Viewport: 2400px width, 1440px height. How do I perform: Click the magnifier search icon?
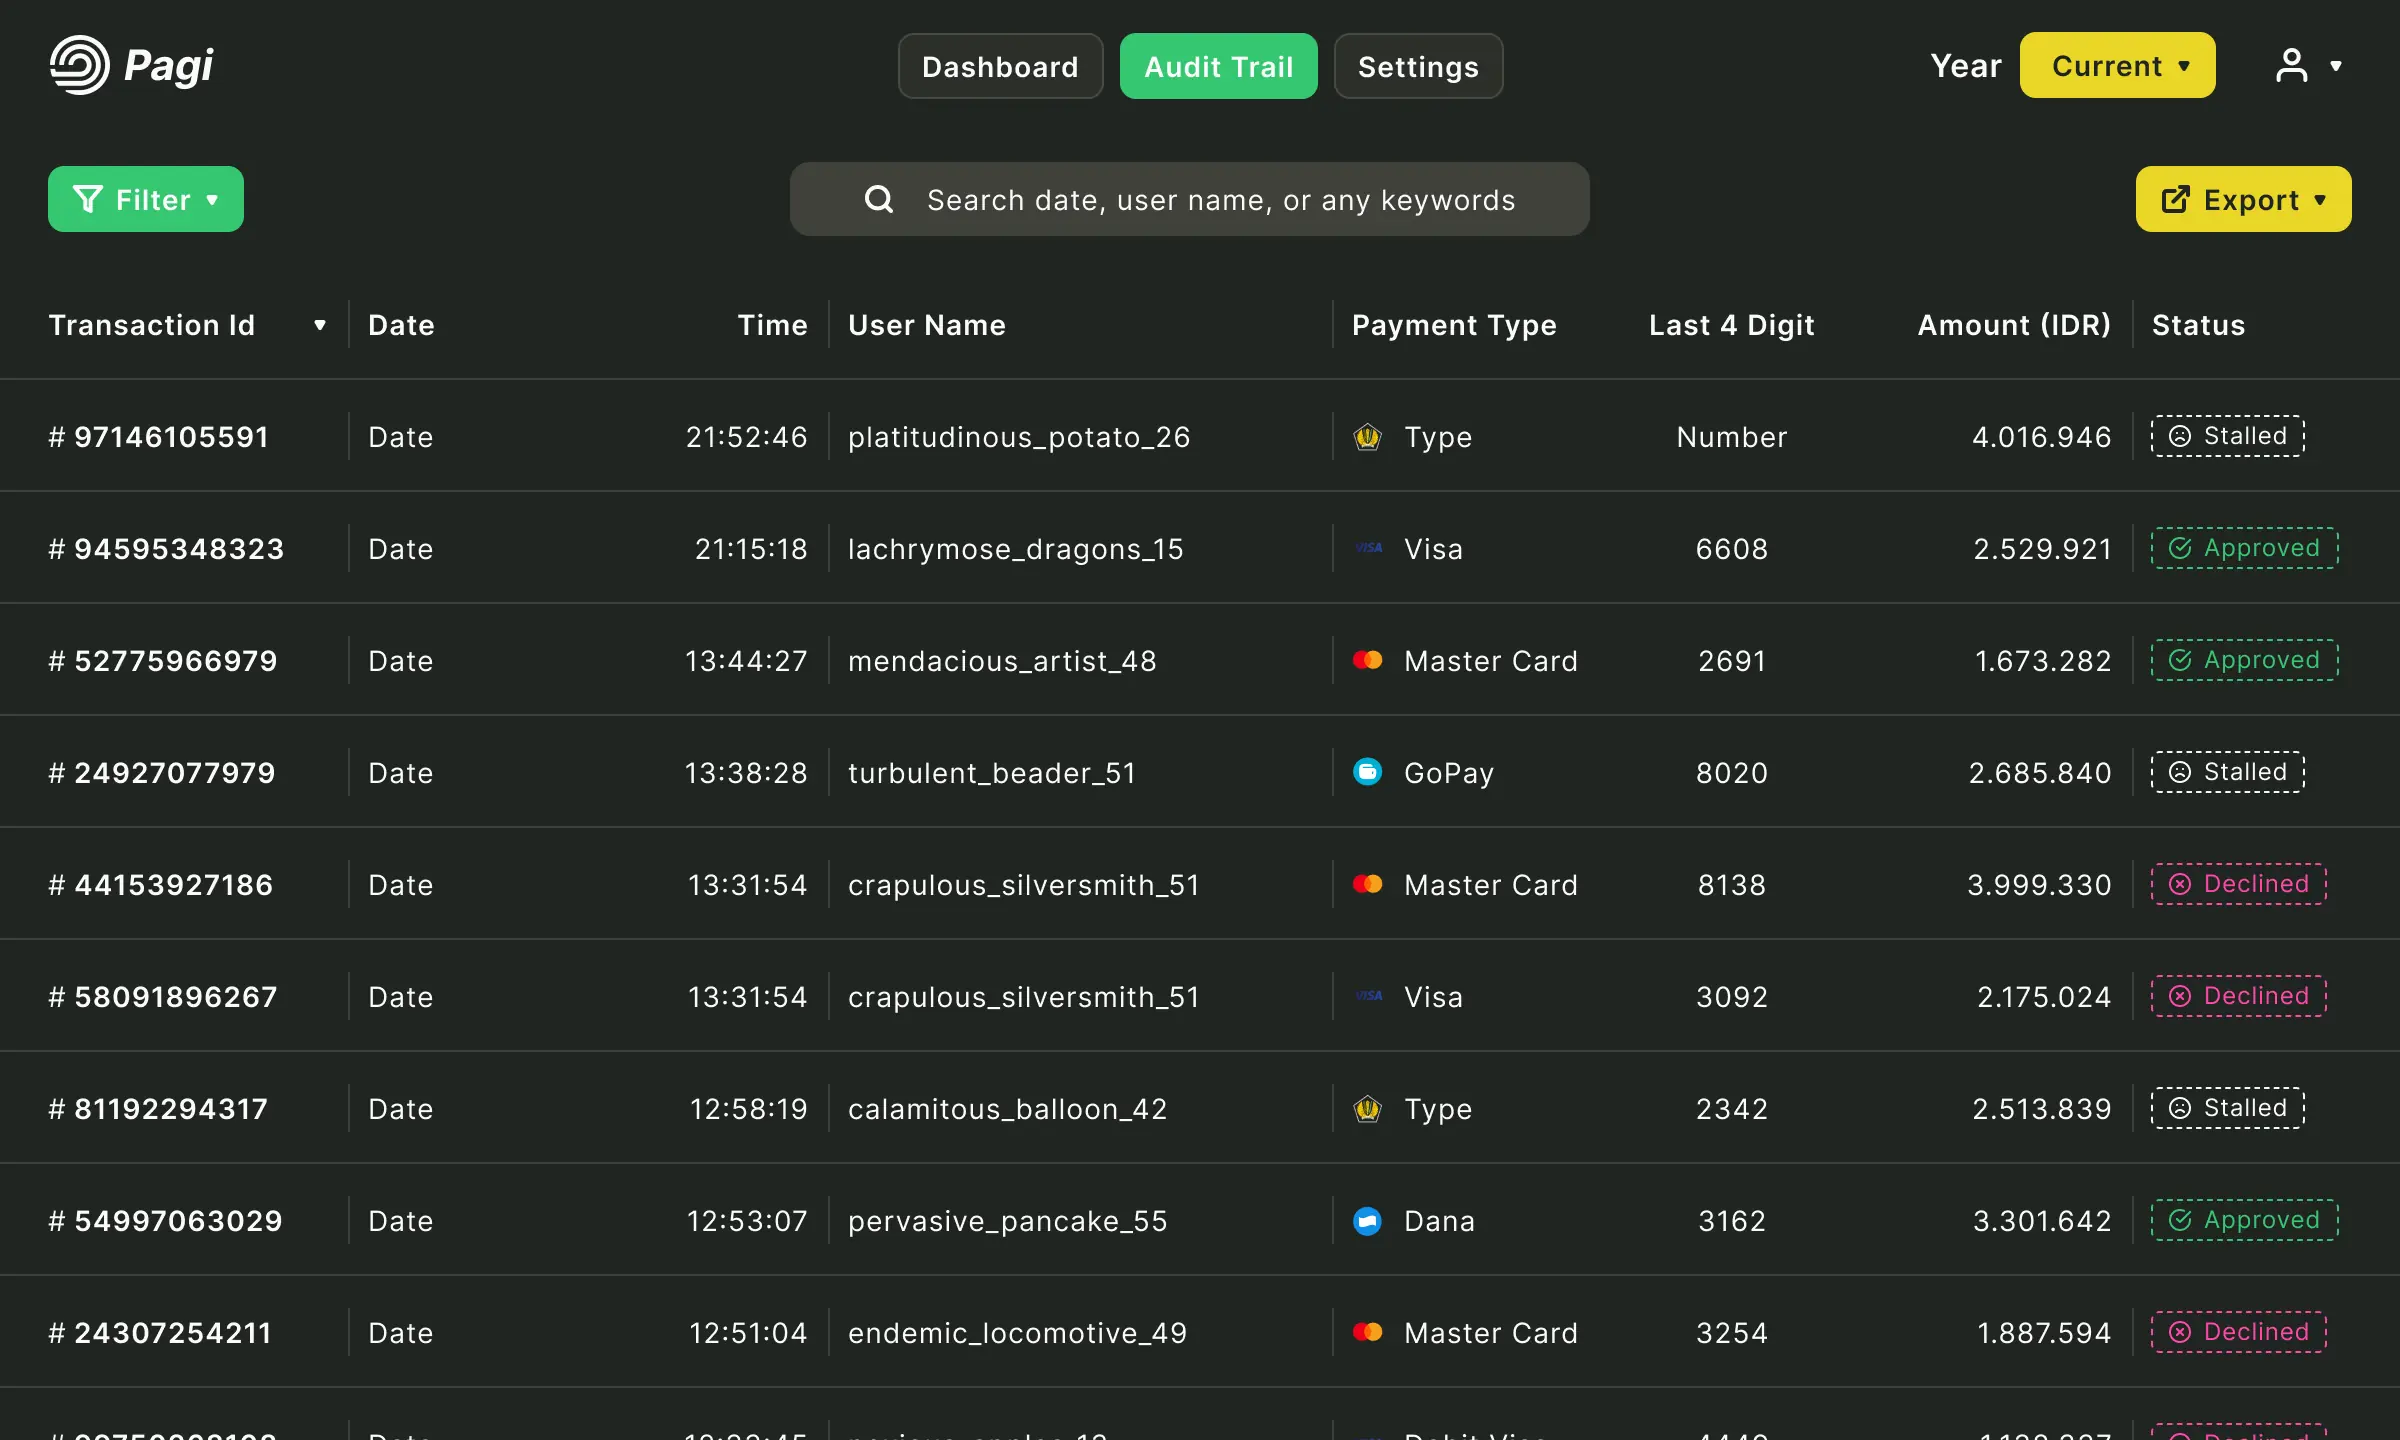pos(878,199)
